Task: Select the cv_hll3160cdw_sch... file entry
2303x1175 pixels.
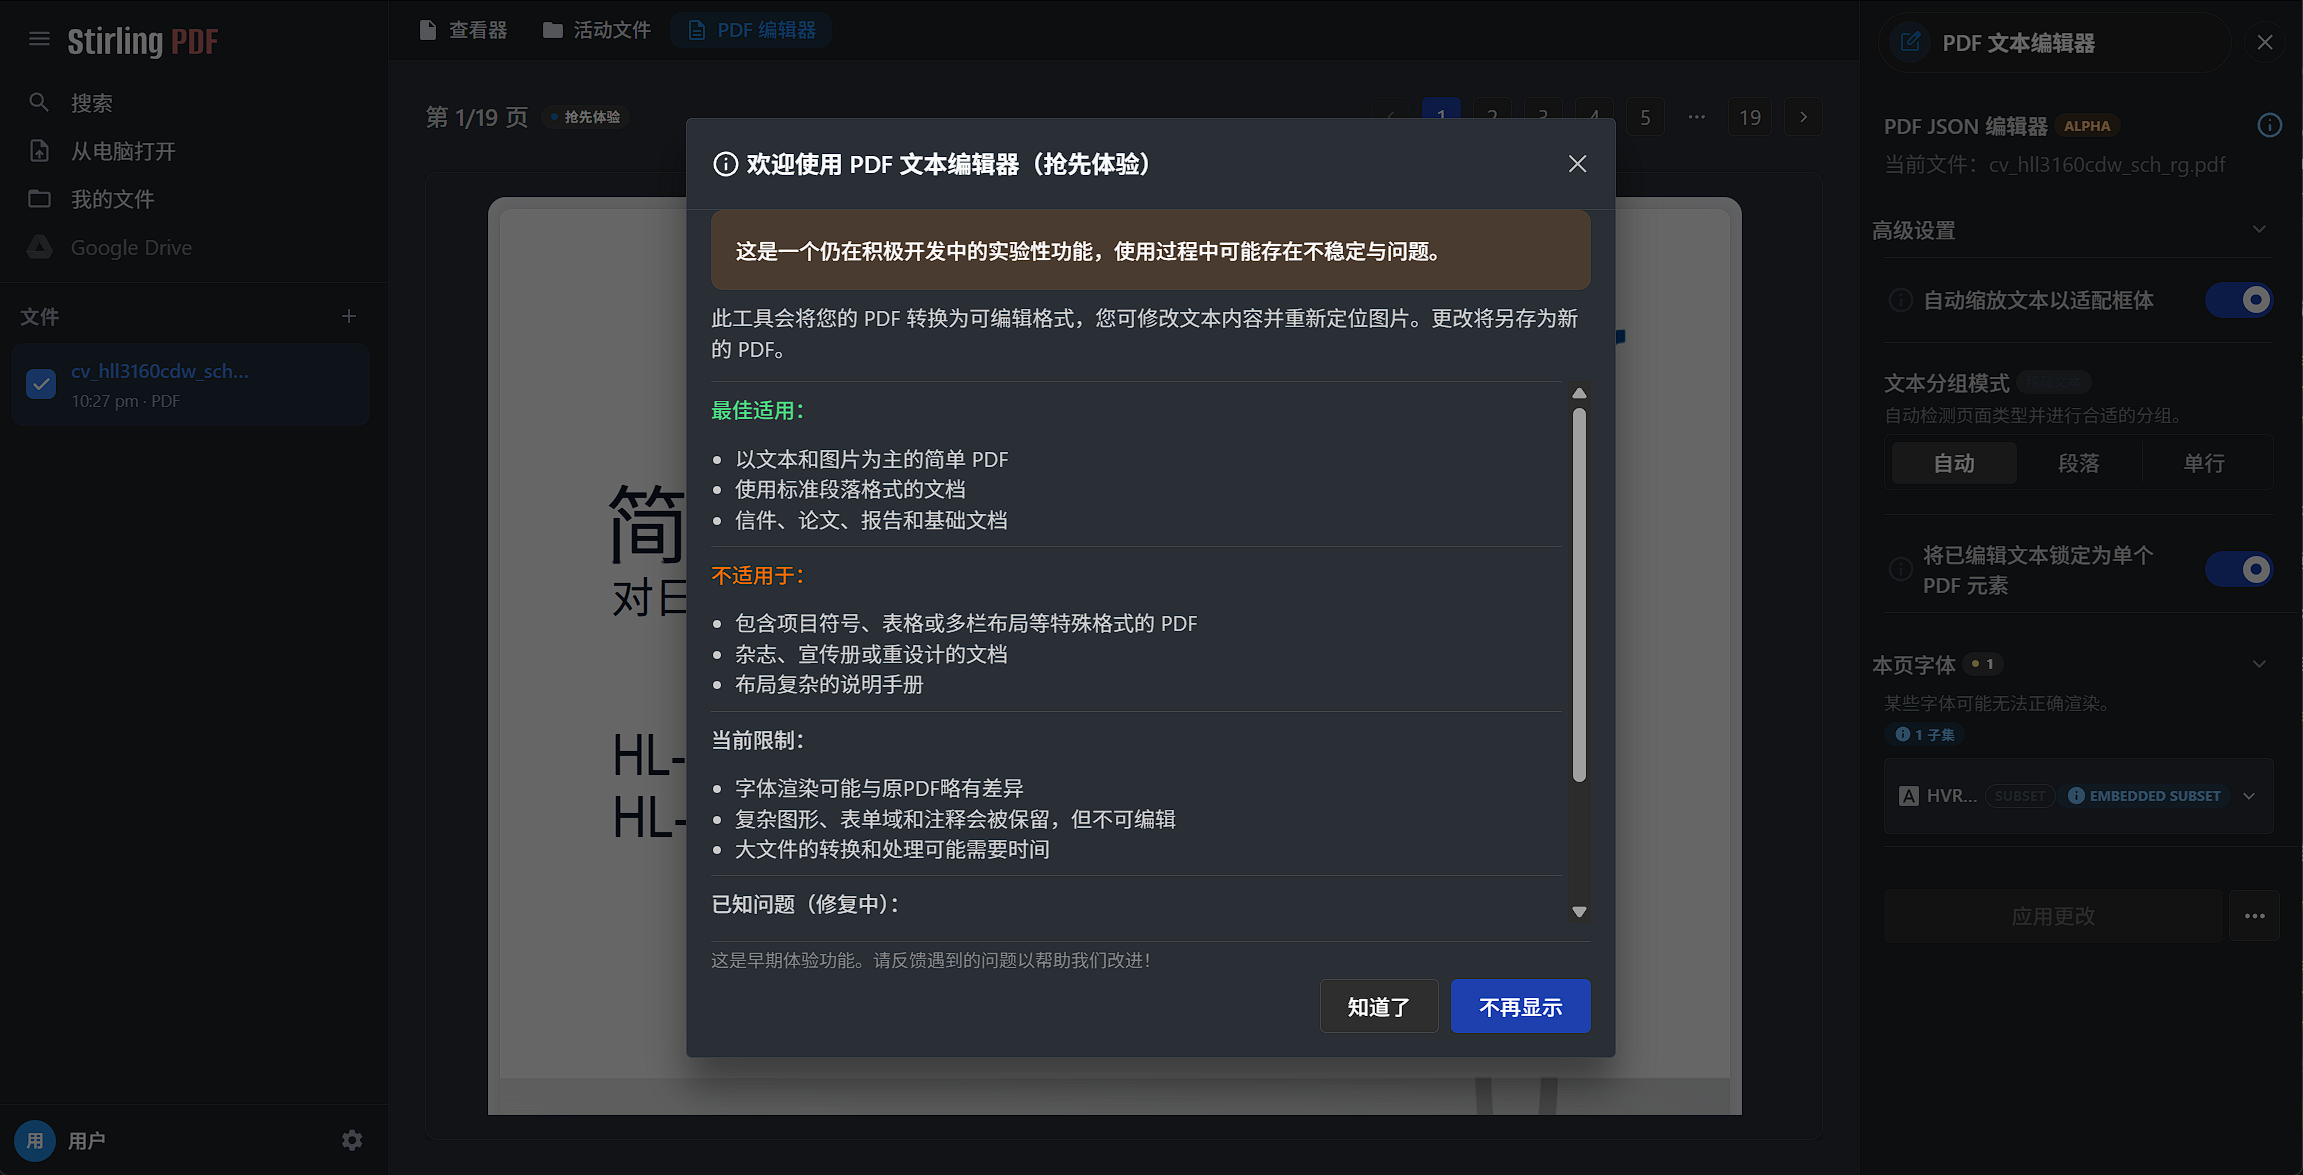Action: [x=191, y=385]
